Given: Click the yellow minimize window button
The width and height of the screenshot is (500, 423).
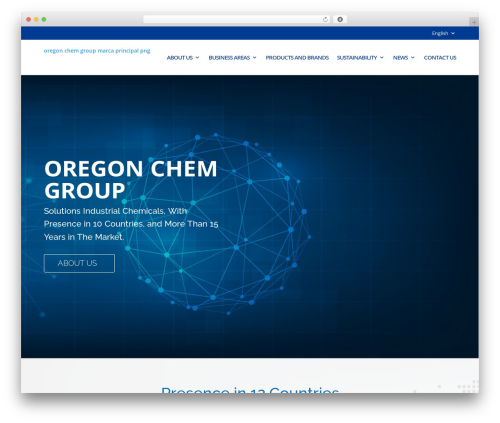Looking at the screenshot, I should point(36,20).
